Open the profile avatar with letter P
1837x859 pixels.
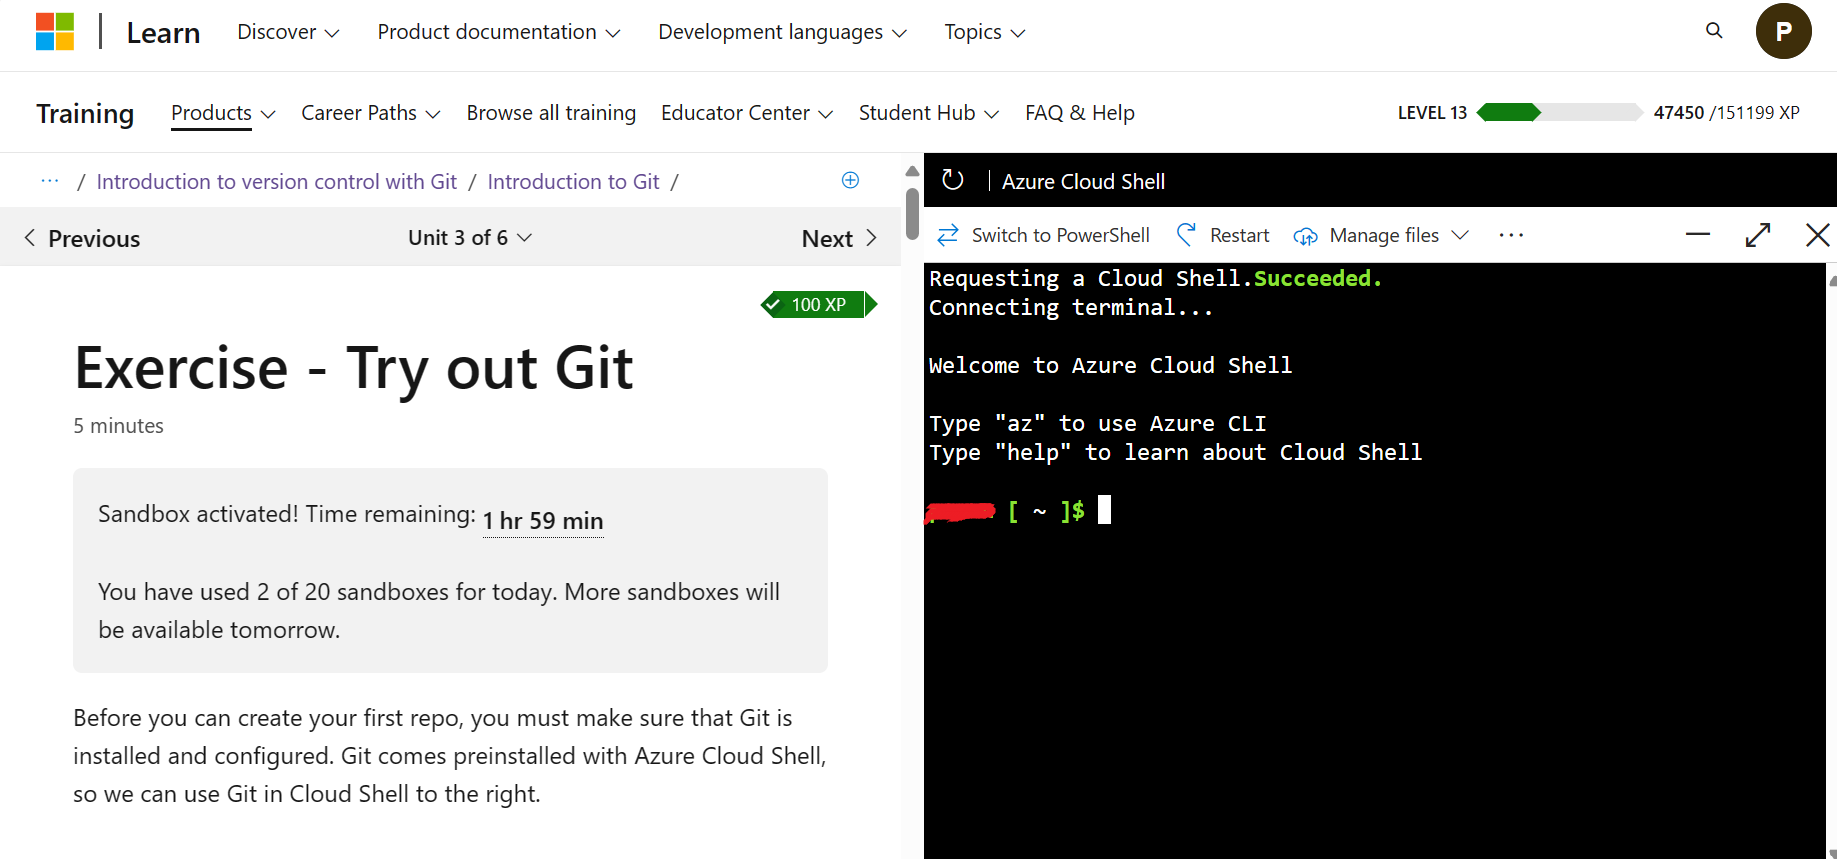click(x=1783, y=31)
